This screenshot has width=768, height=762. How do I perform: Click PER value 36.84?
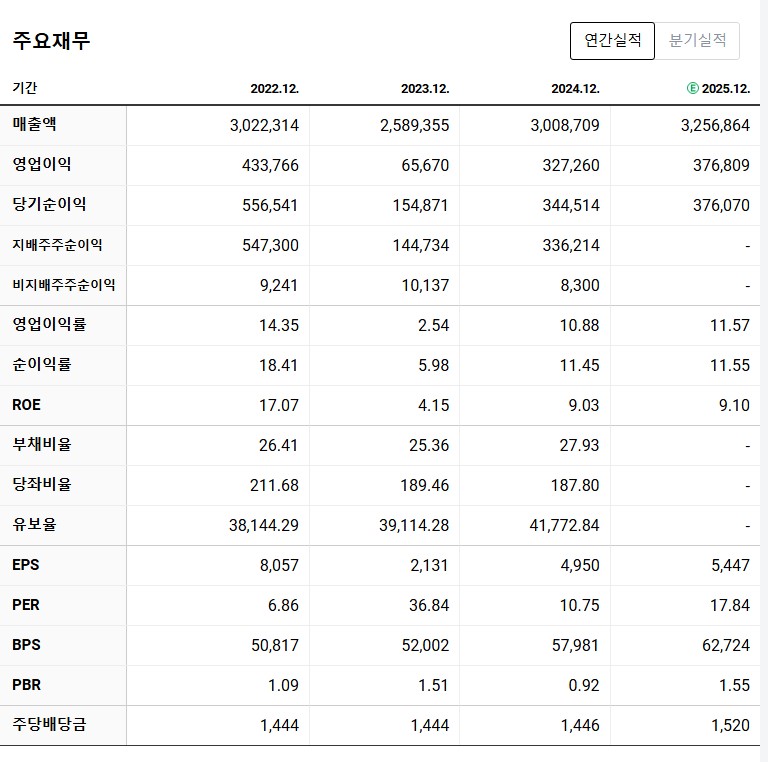(x=429, y=606)
